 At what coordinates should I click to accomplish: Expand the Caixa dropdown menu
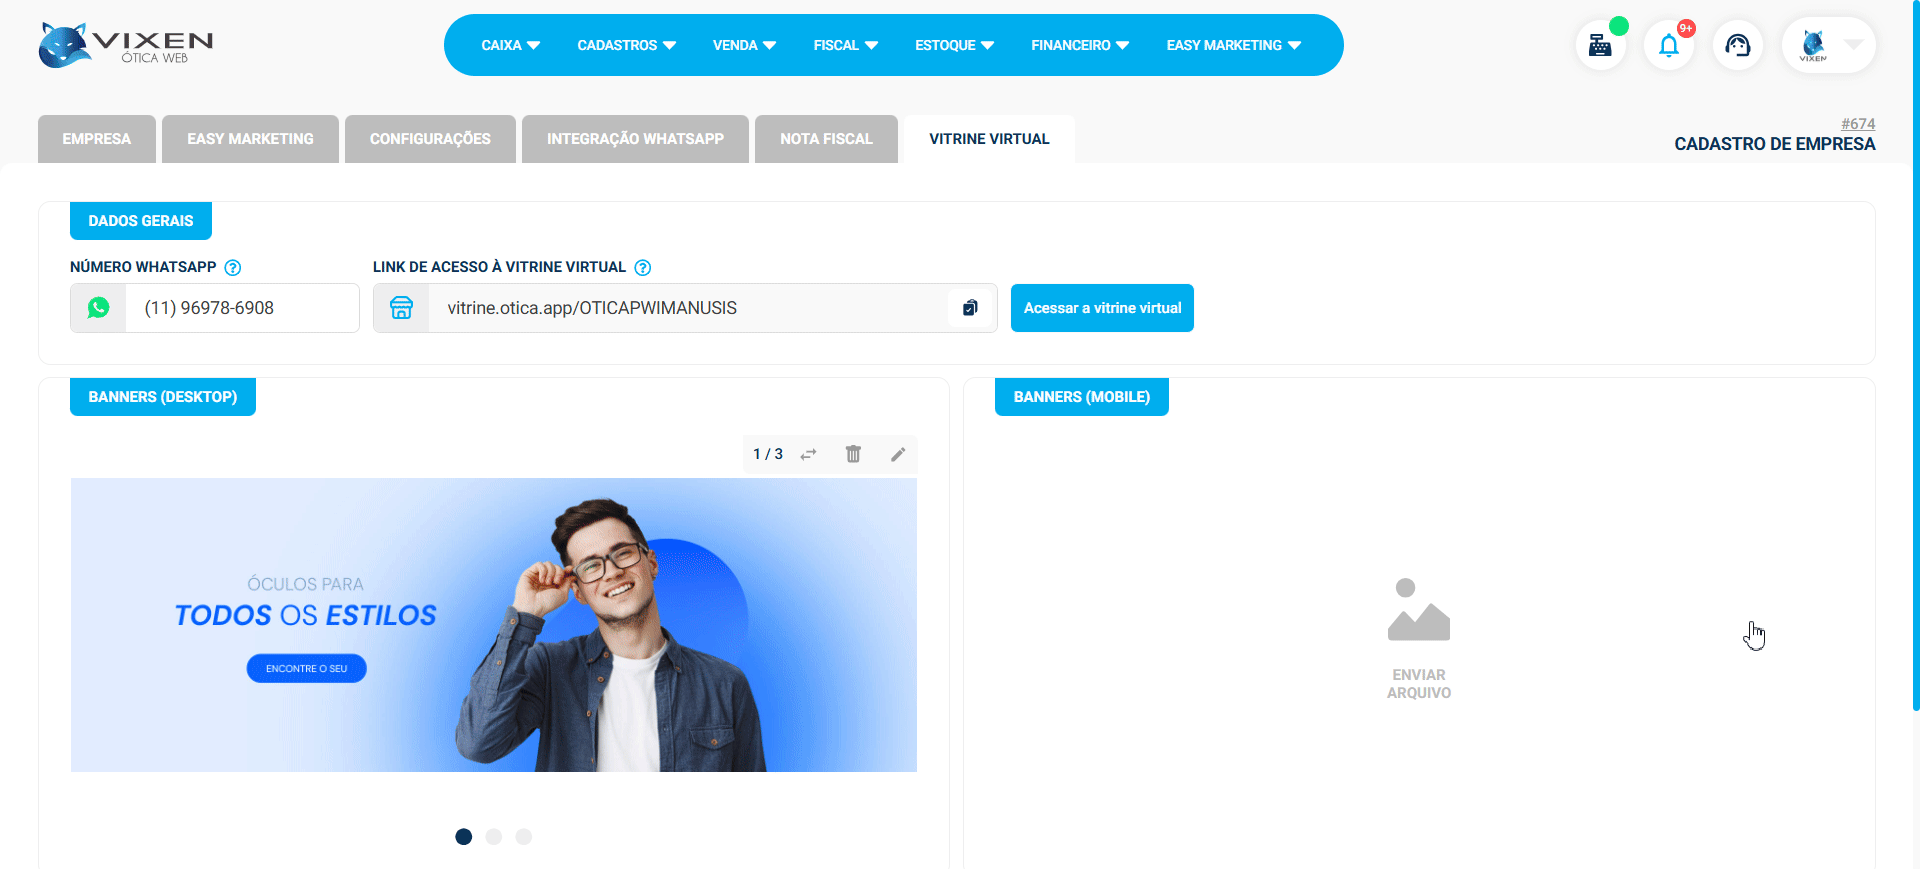[510, 46]
